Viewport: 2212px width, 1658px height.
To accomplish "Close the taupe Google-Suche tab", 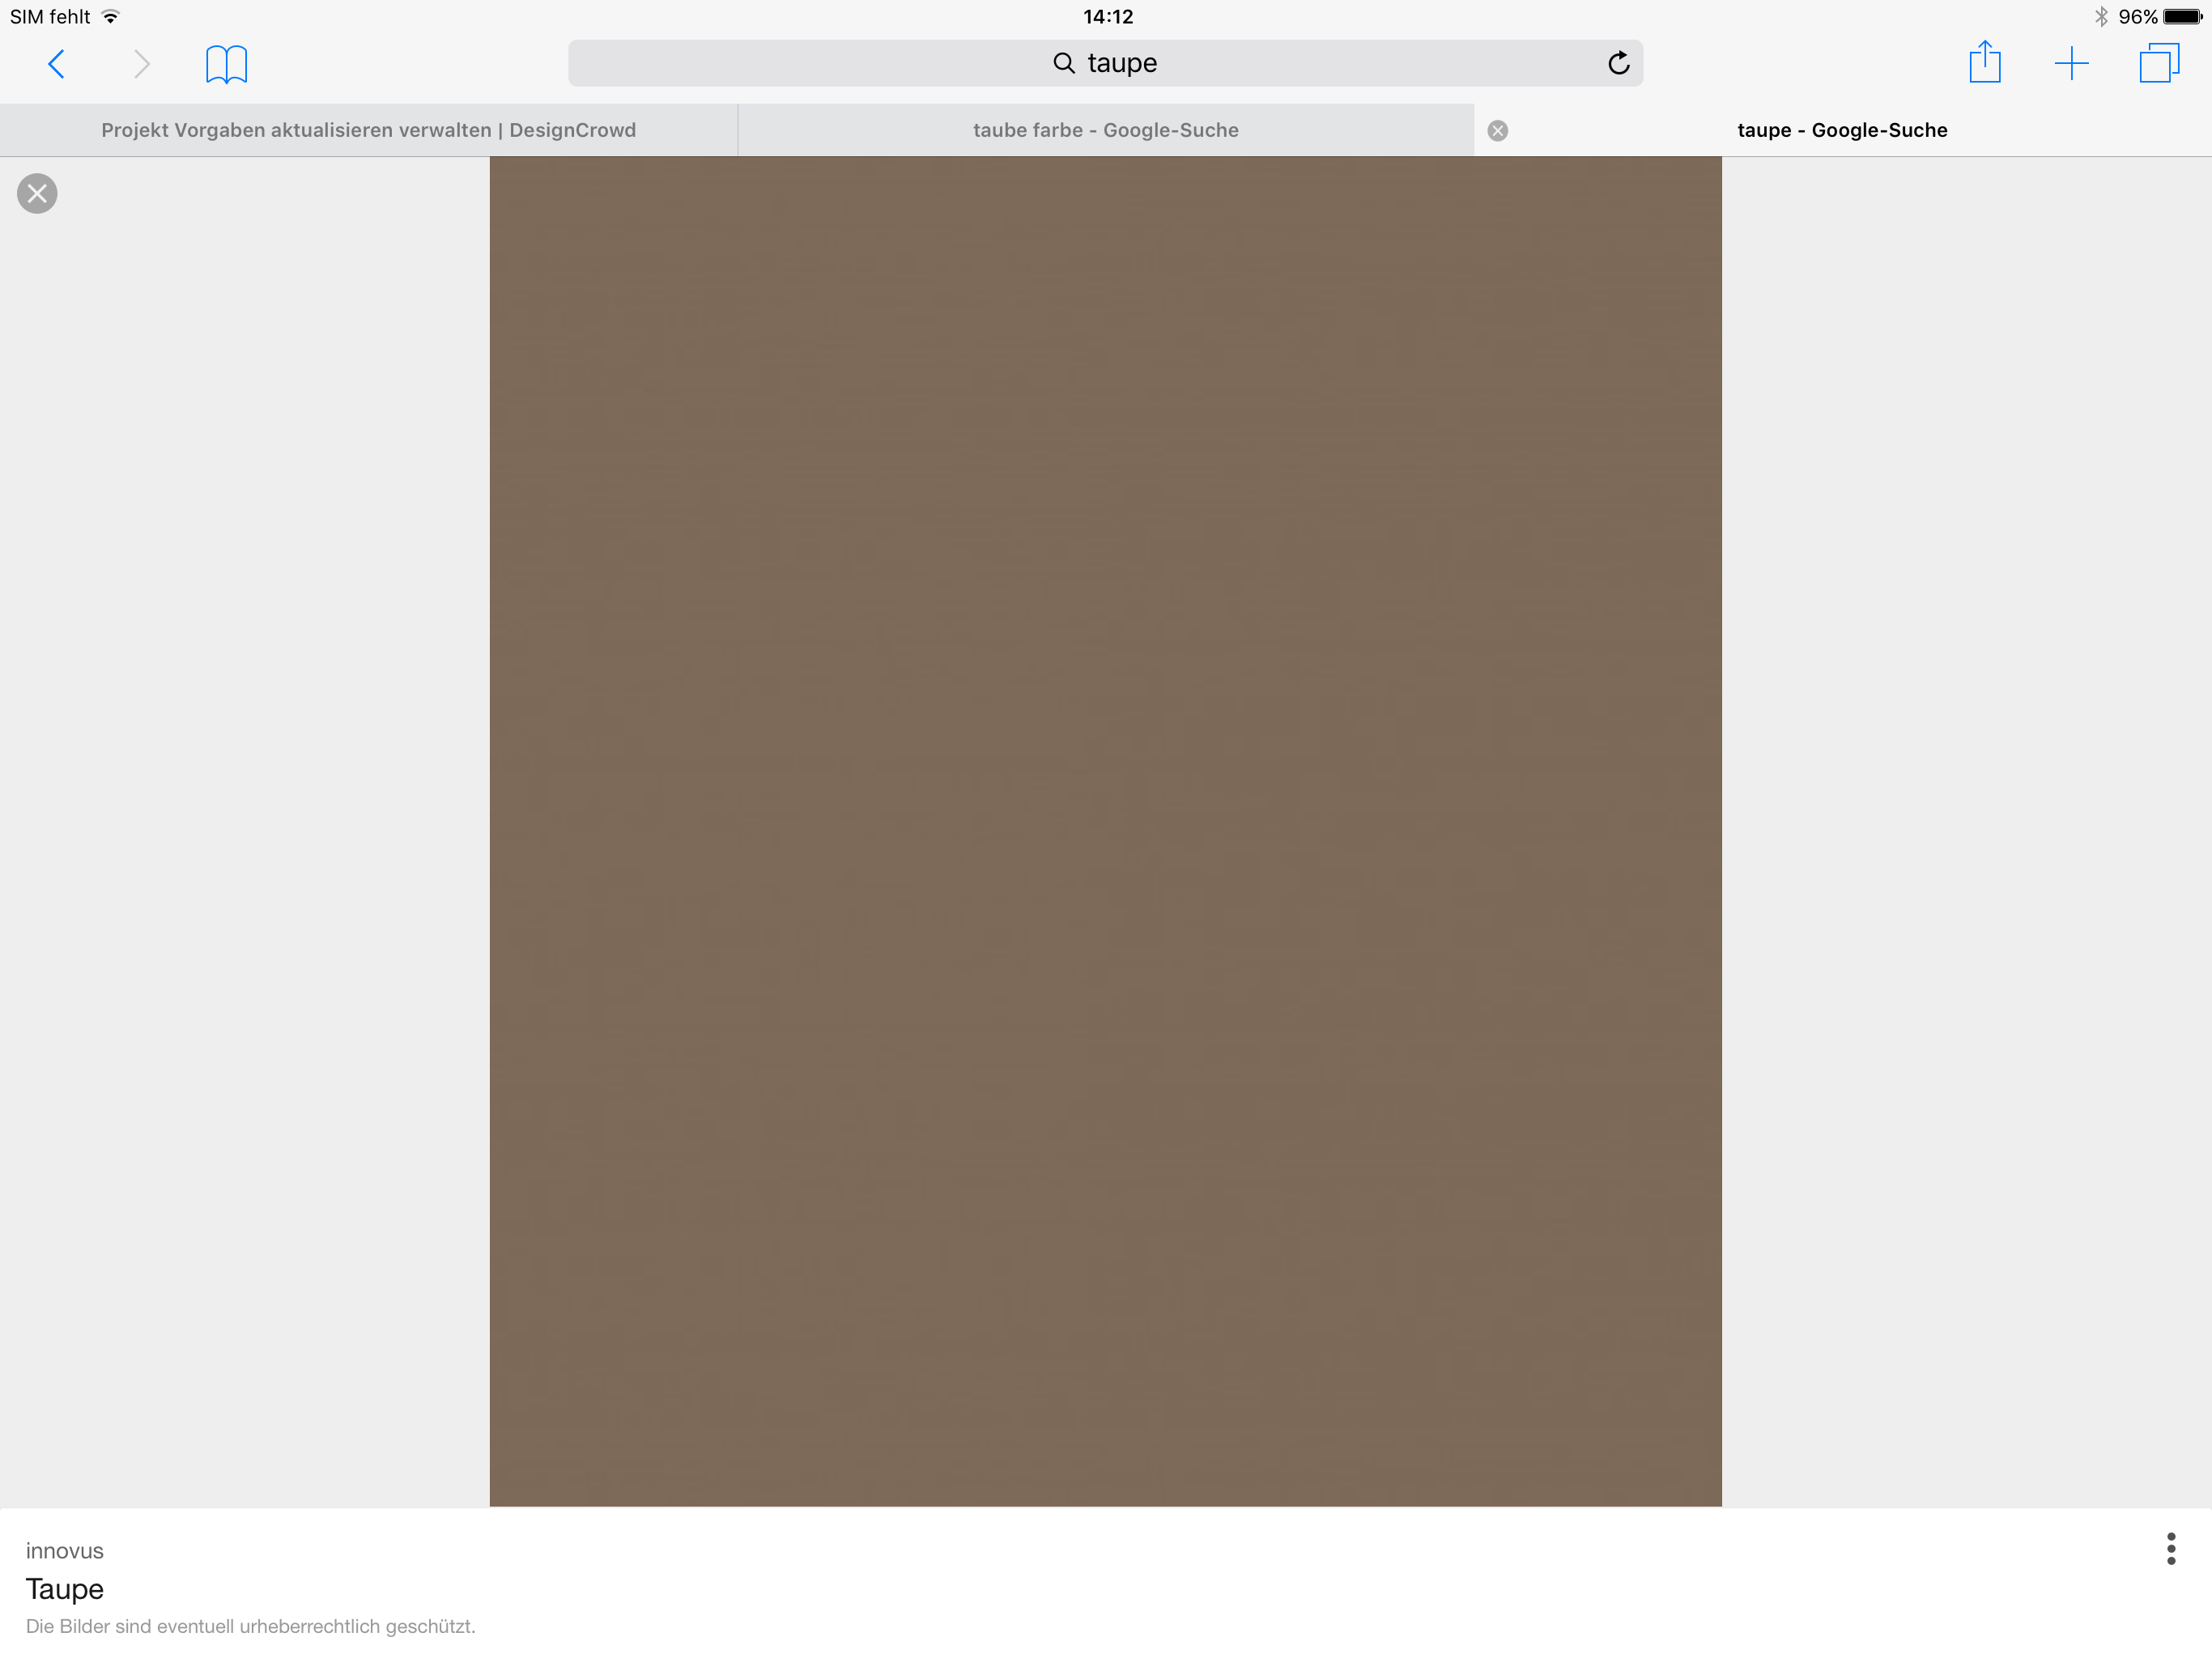I will pyautogui.click(x=1497, y=130).
